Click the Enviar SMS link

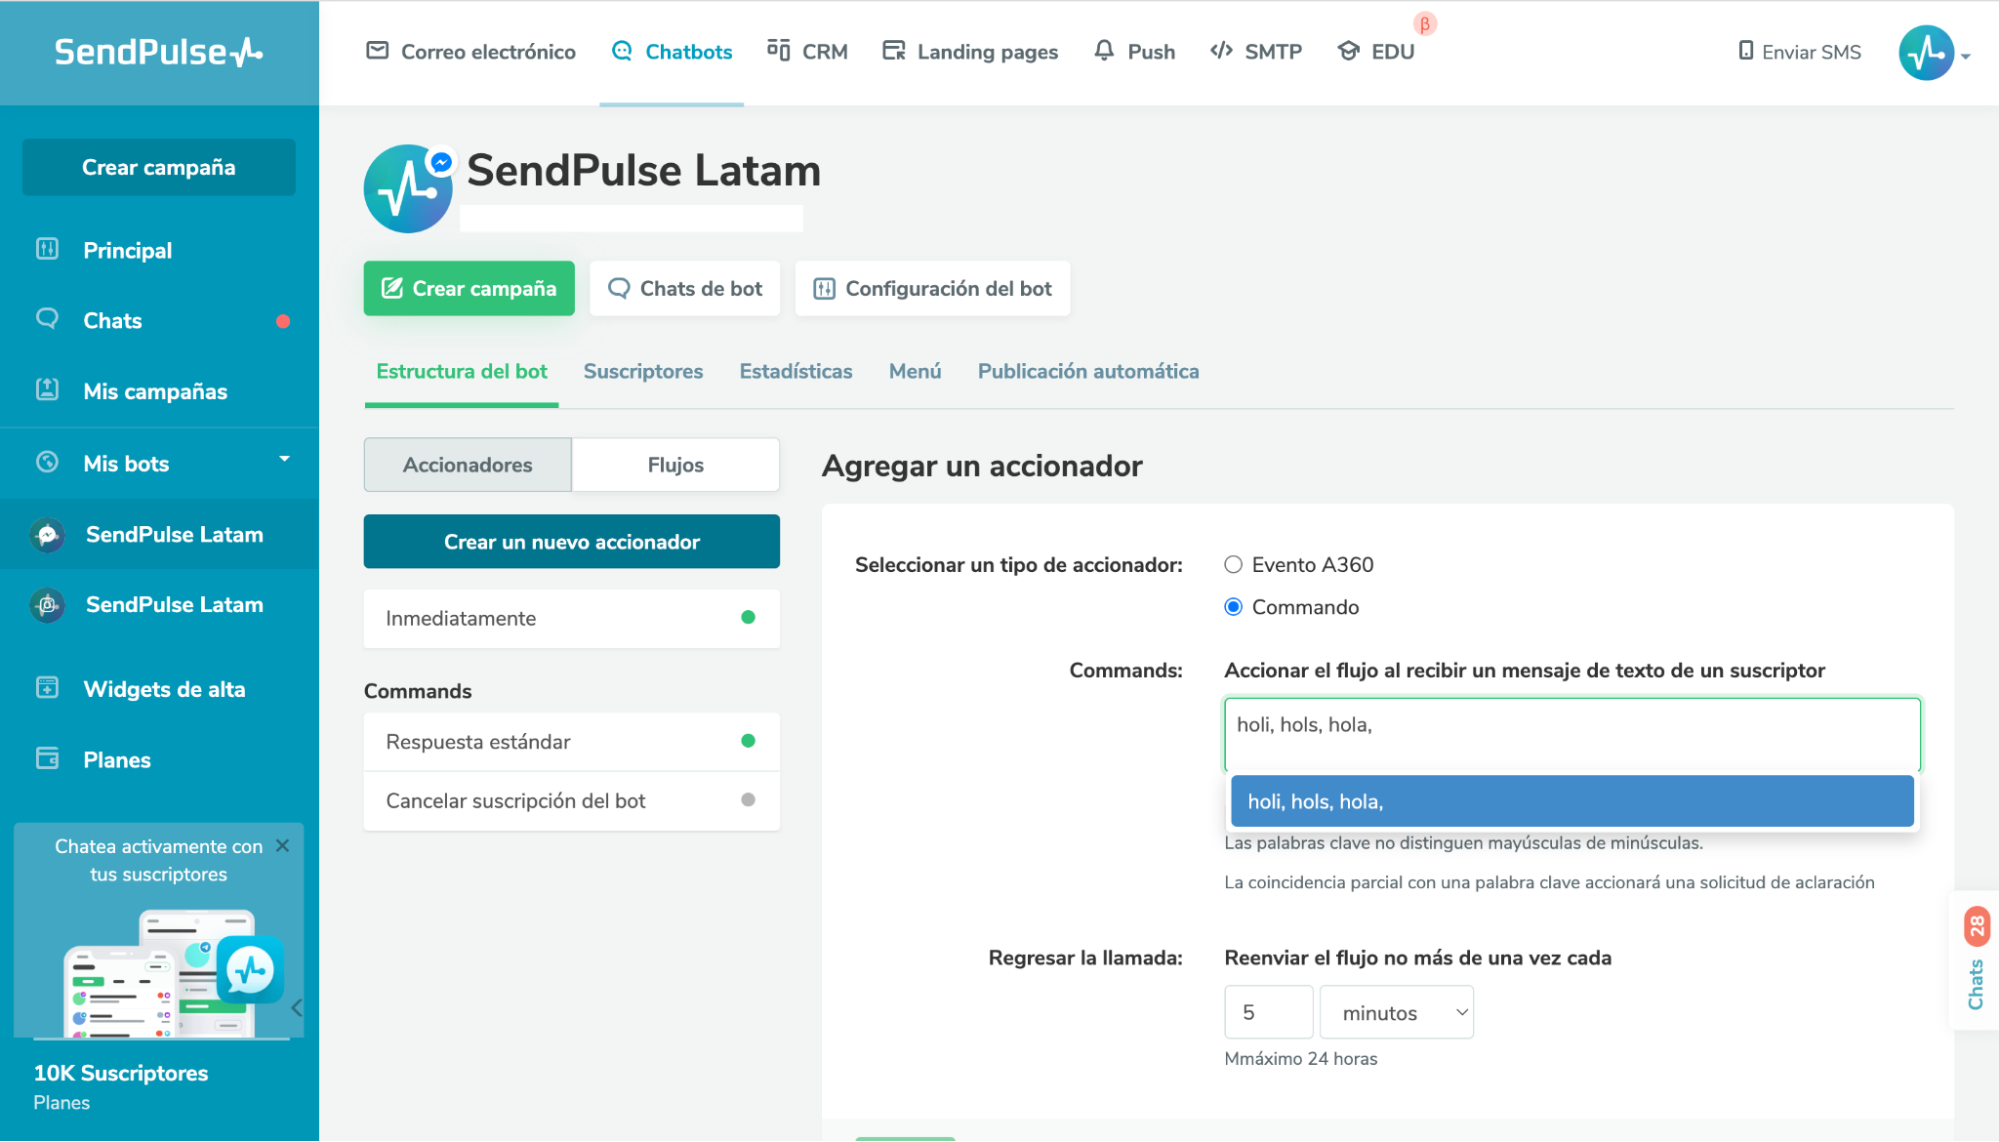(x=1800, y=52)
